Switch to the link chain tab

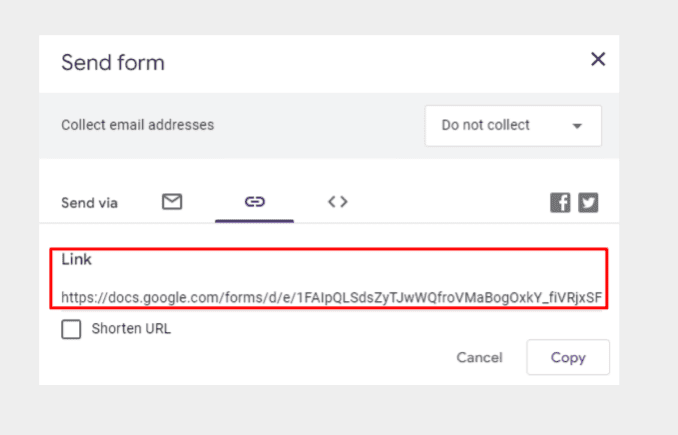[x=255, y=202]
